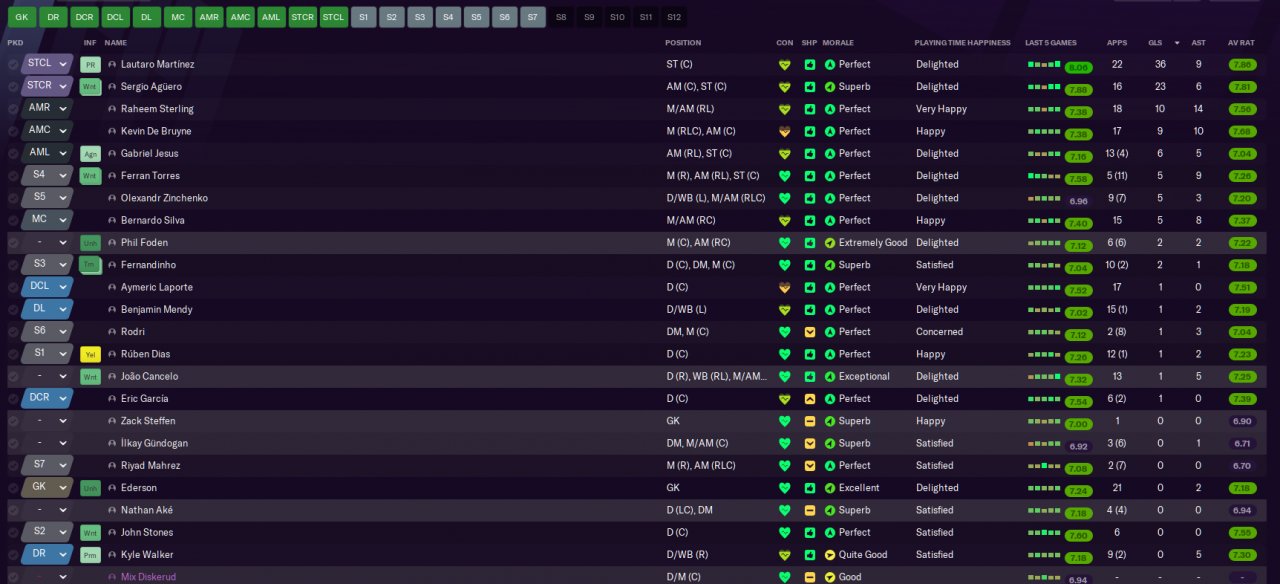Click the condition heart icon for Kevin De Bruyne
1280x584 pixels.
tap(785, 131)
